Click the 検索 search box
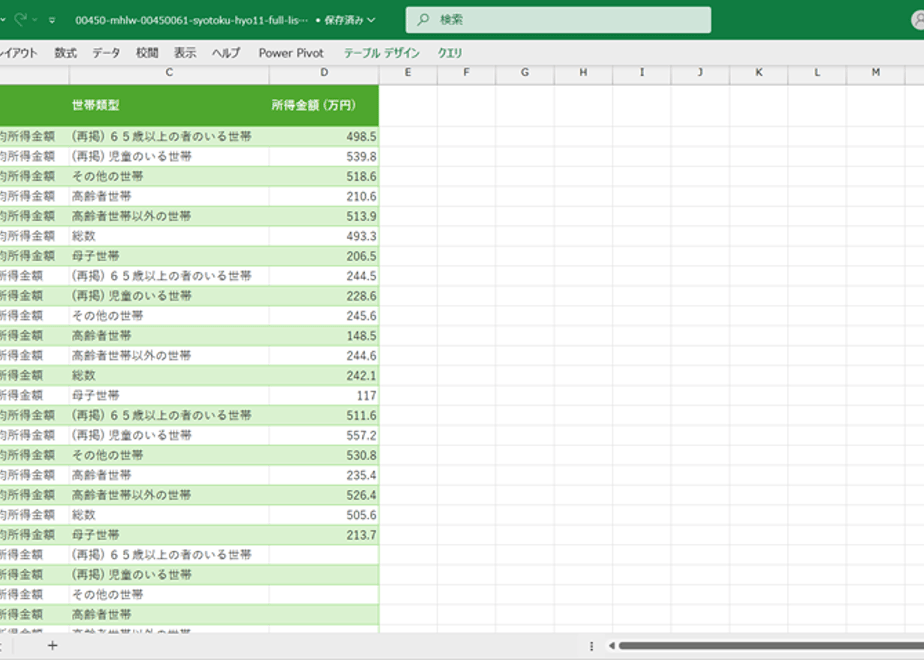This screenshot has width=924, height=660. tap(558, 20)
